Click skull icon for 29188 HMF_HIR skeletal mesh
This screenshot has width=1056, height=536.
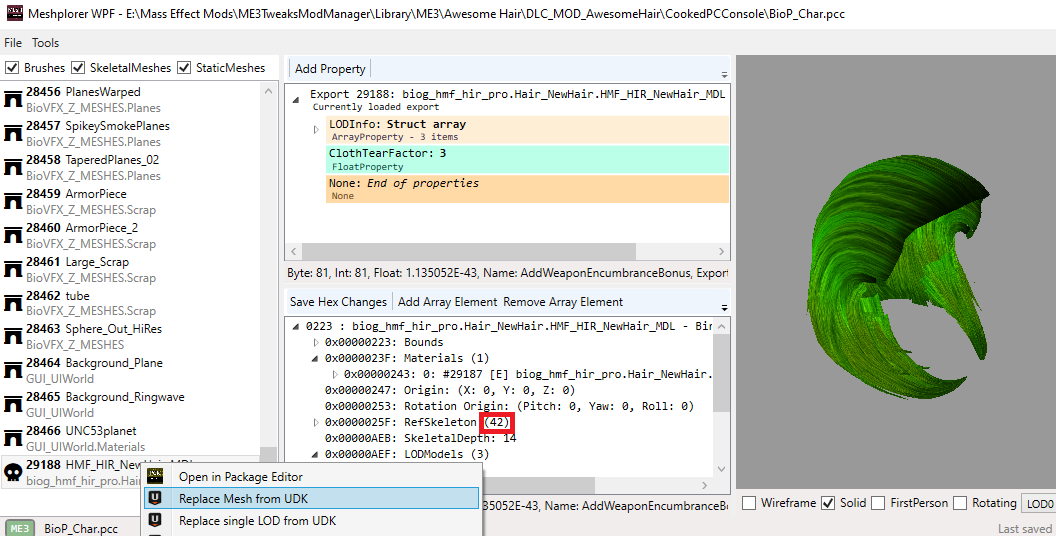tap(13, 473)
